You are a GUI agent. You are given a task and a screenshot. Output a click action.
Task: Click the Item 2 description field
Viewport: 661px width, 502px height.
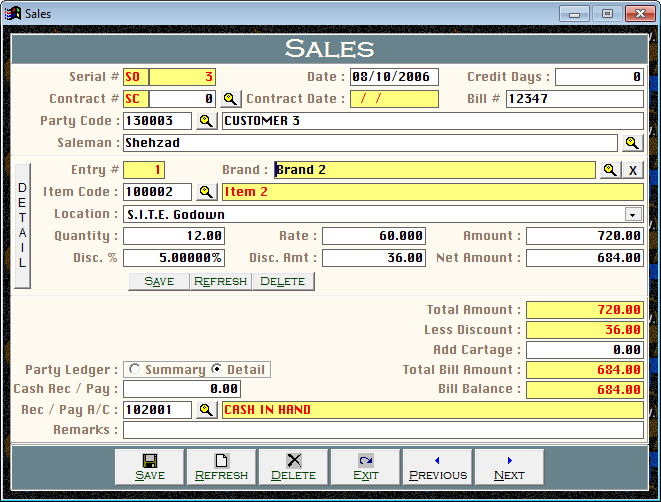[433, 192]
